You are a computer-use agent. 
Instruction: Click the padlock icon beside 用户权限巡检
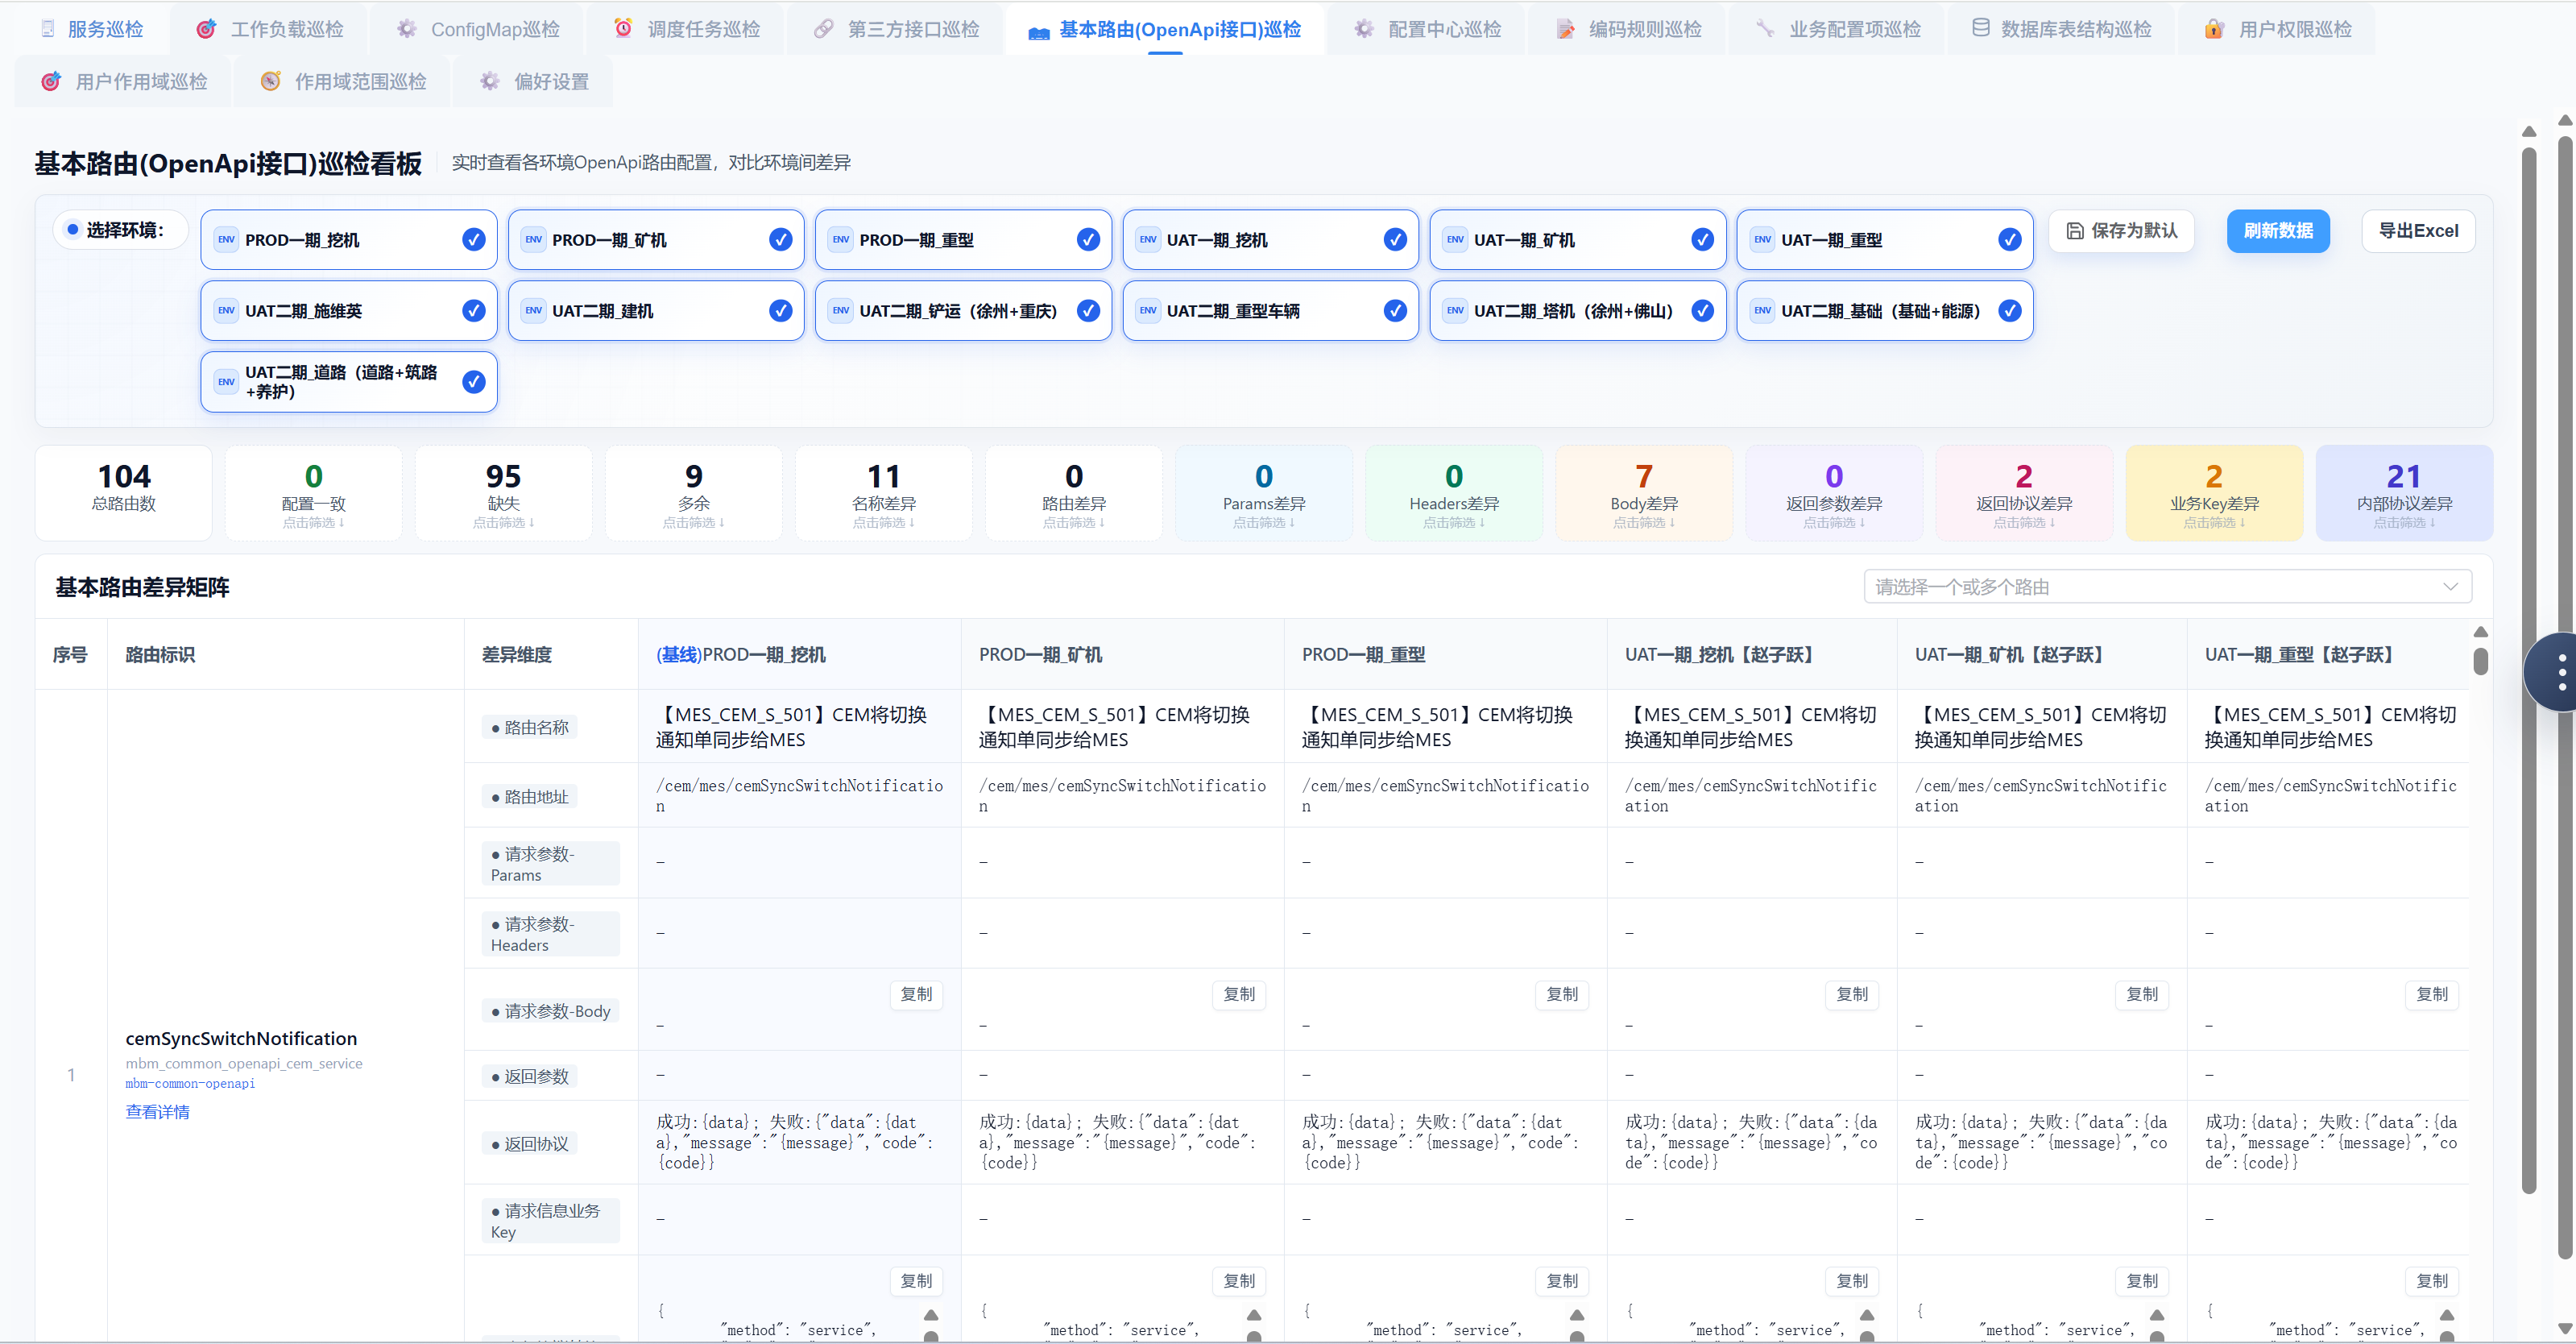[2215, 29]
